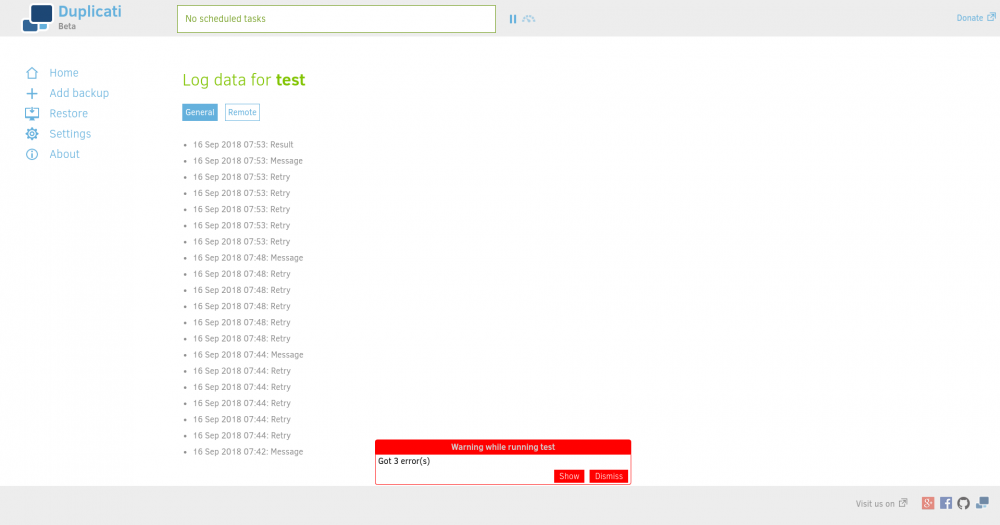Open the Facebook icon in footer

(x=946, y=503)
